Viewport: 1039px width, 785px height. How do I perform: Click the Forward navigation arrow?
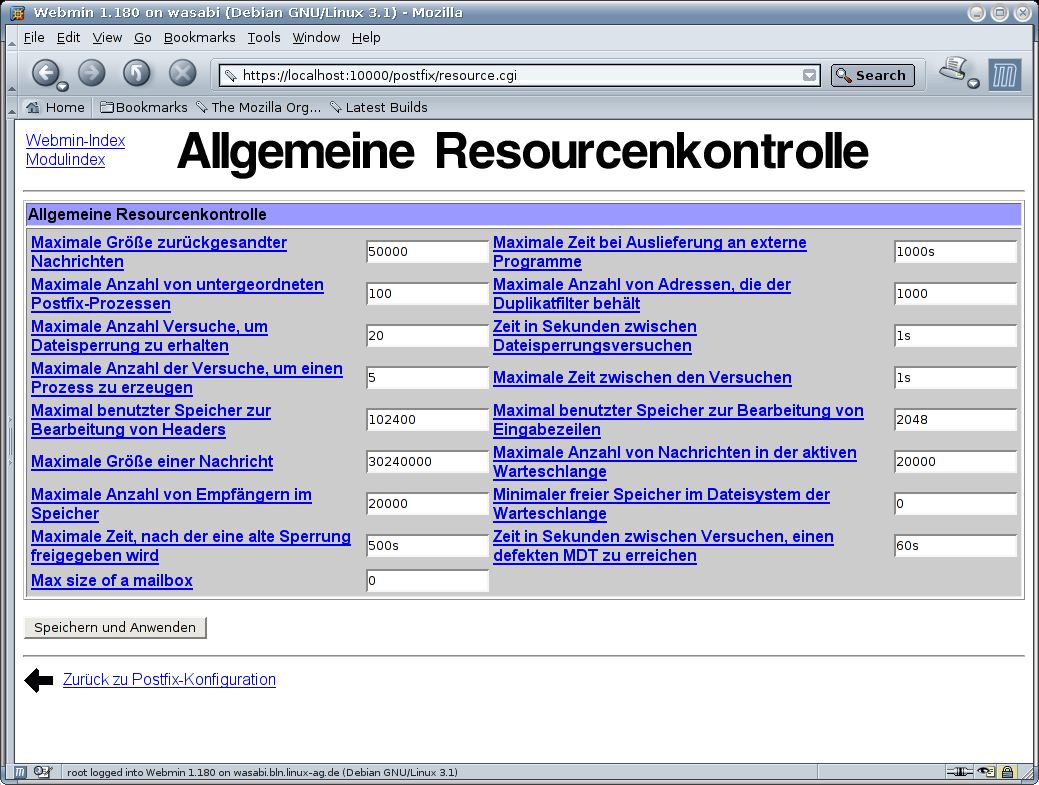(x=91, y=73)
